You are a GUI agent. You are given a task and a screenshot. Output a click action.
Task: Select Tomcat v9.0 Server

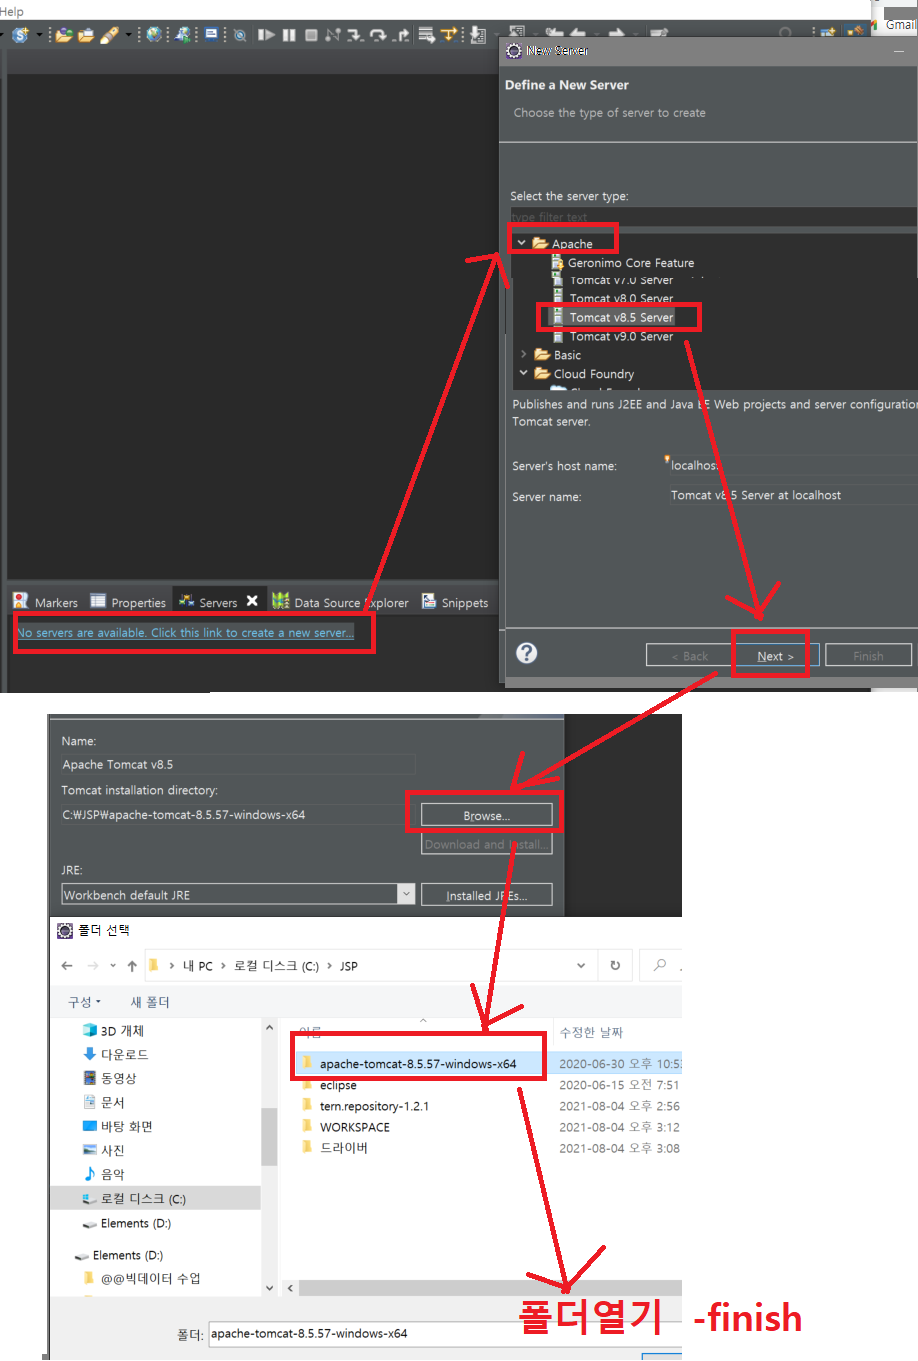pyautogui.click(x=613, y=336)
